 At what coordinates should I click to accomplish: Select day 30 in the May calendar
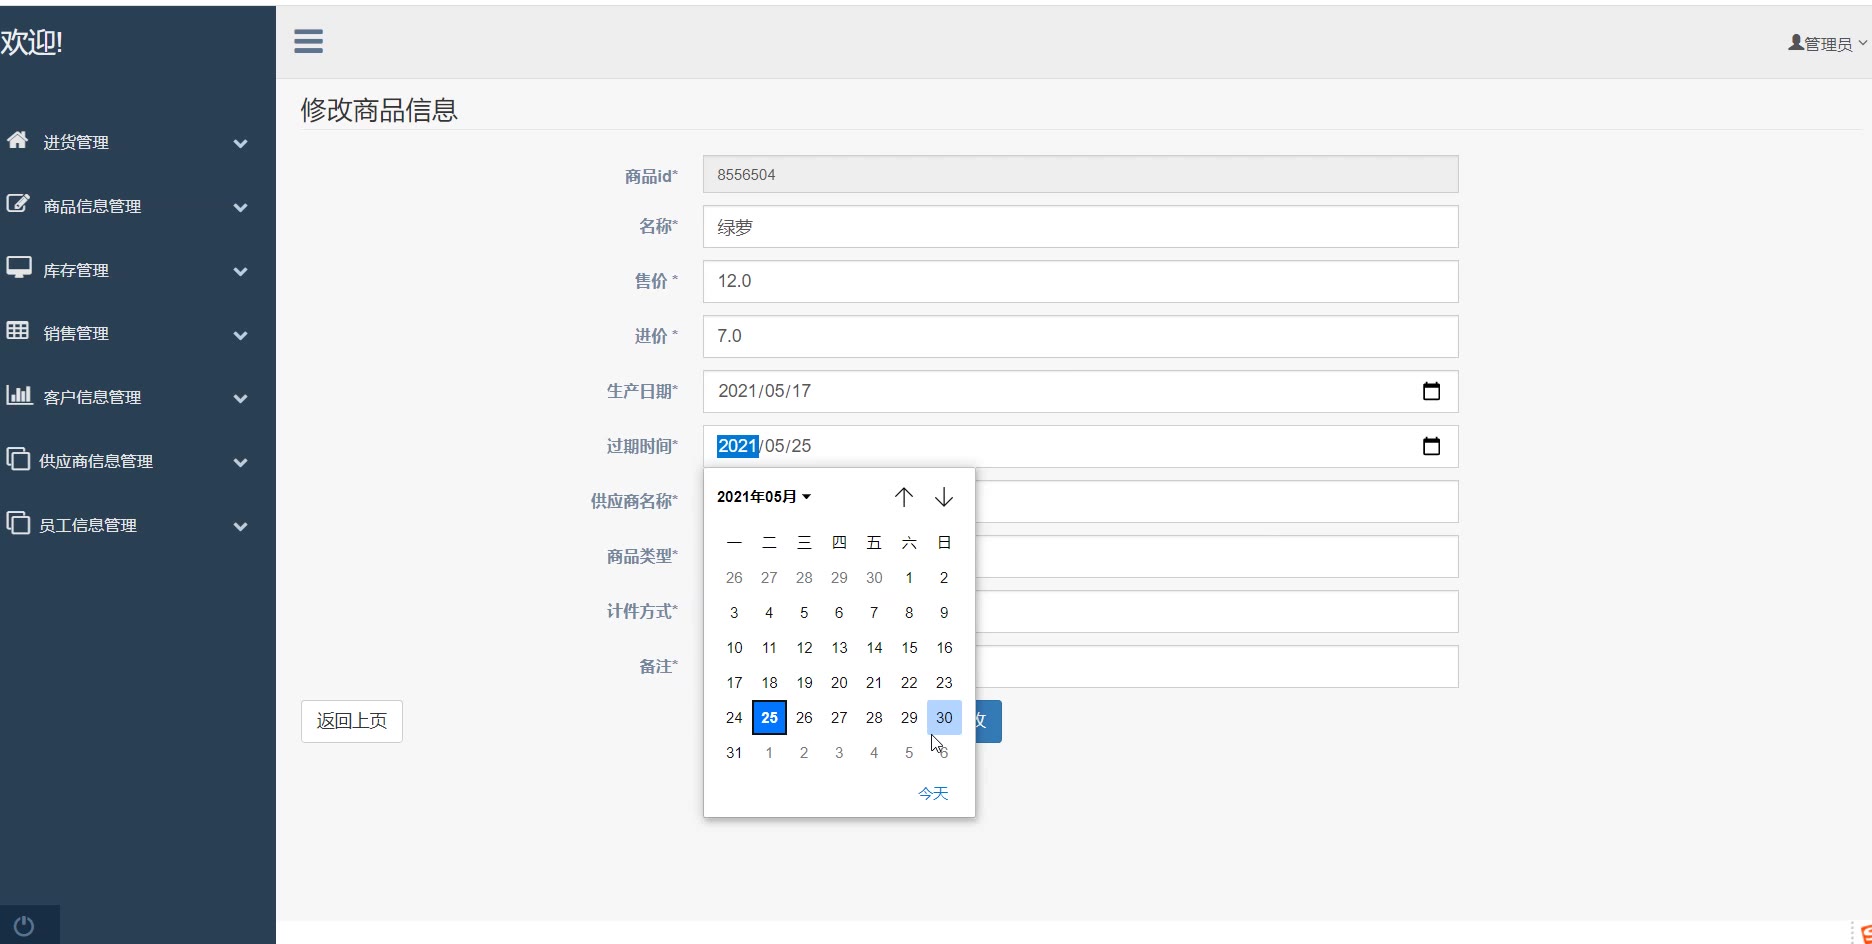[944, 717]
